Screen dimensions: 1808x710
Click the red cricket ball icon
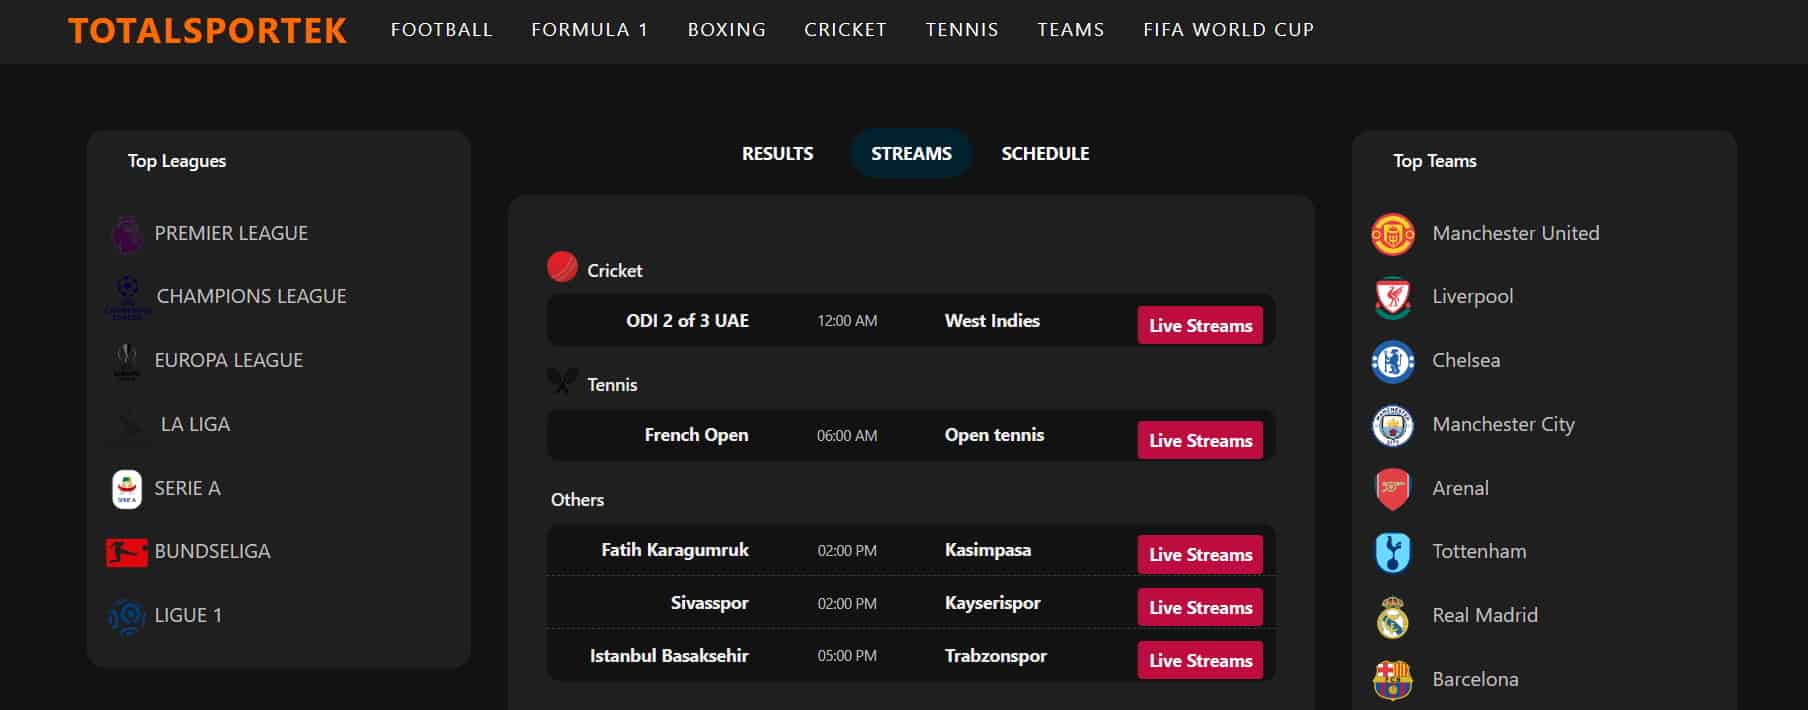[563, 267]
